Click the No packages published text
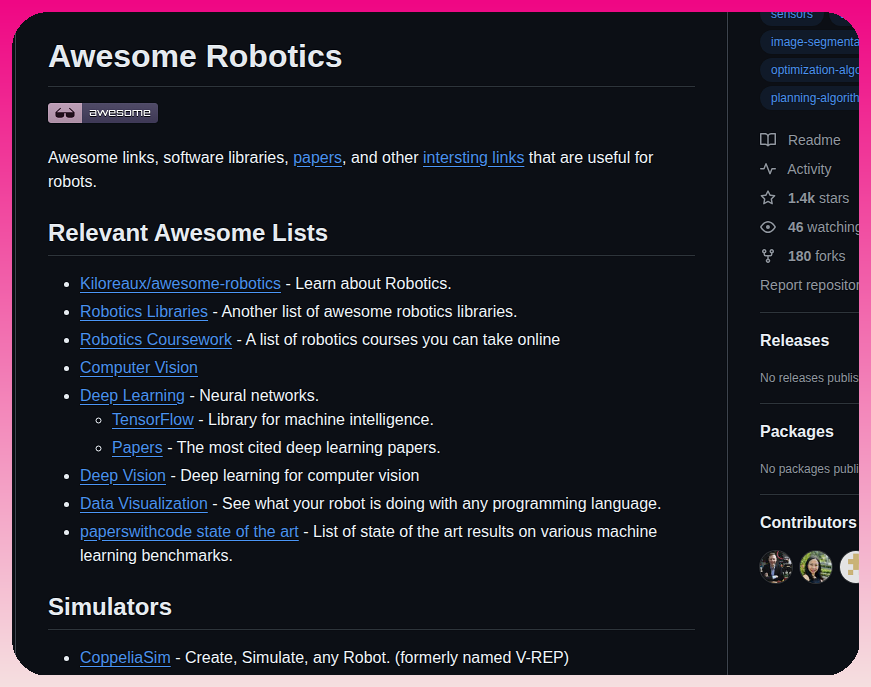Screen dimensions: 871x687 tap(809, 469)
